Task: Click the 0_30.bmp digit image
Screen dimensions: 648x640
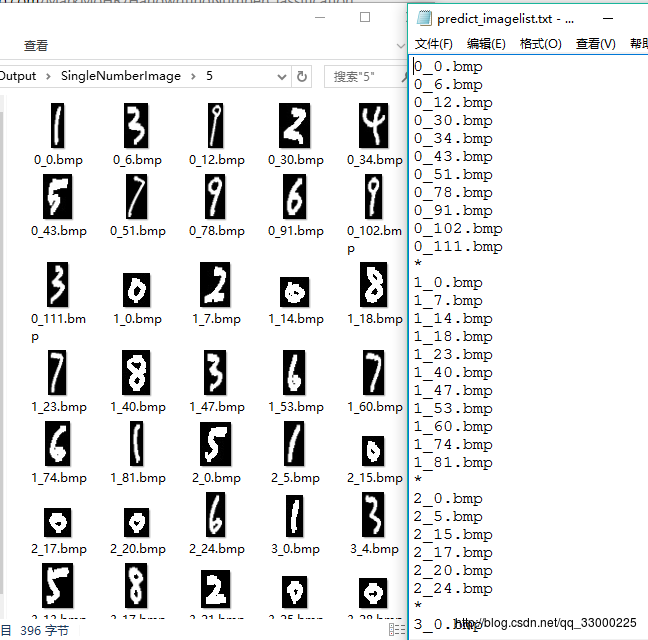Action: 294,126
